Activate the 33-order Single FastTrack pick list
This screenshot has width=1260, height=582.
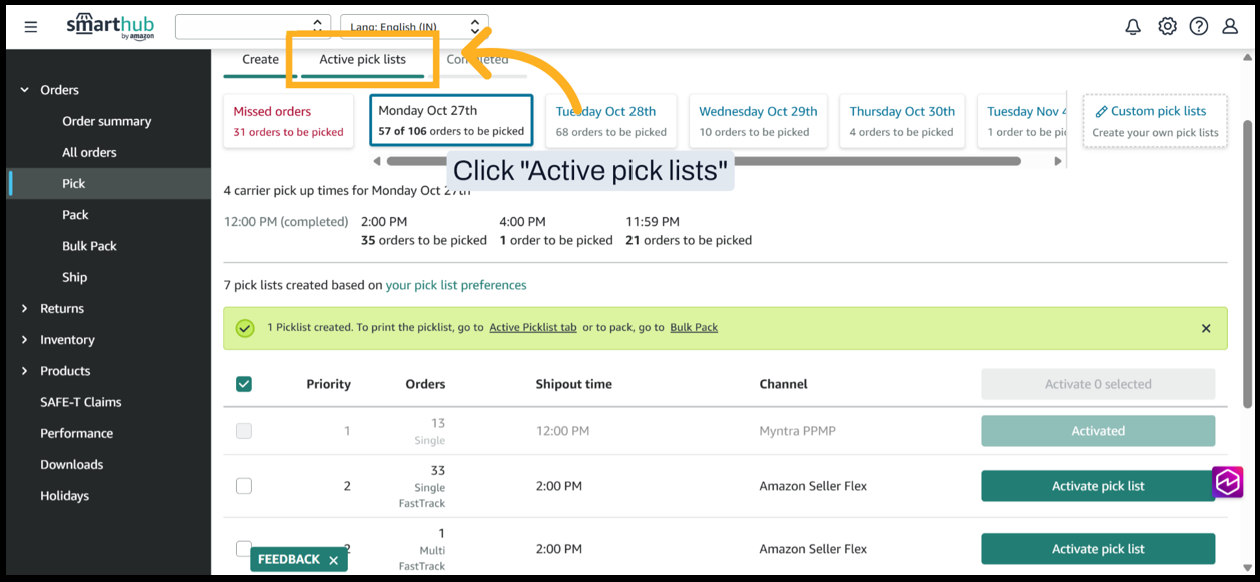coord(1098,486)
